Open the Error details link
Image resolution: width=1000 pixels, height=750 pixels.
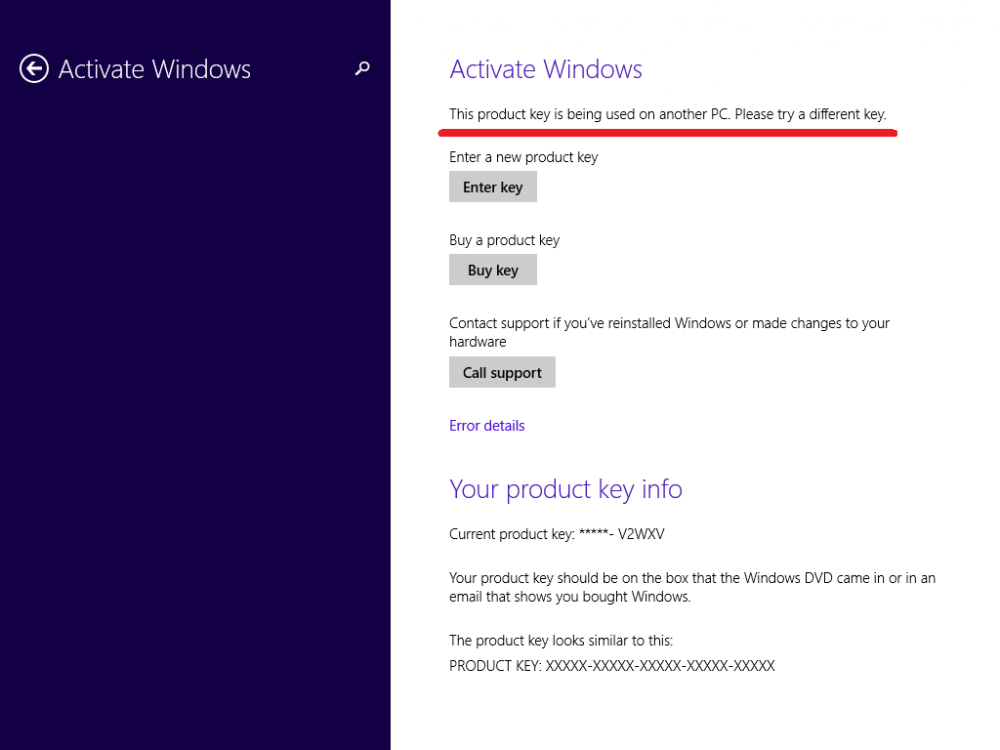coord(487,425)
